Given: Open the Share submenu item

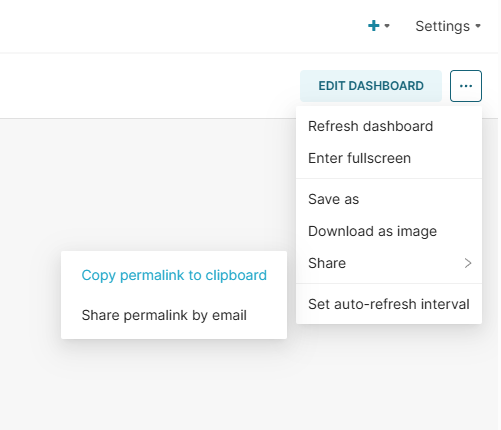Looking at the screenshot, I should point(389,263).
